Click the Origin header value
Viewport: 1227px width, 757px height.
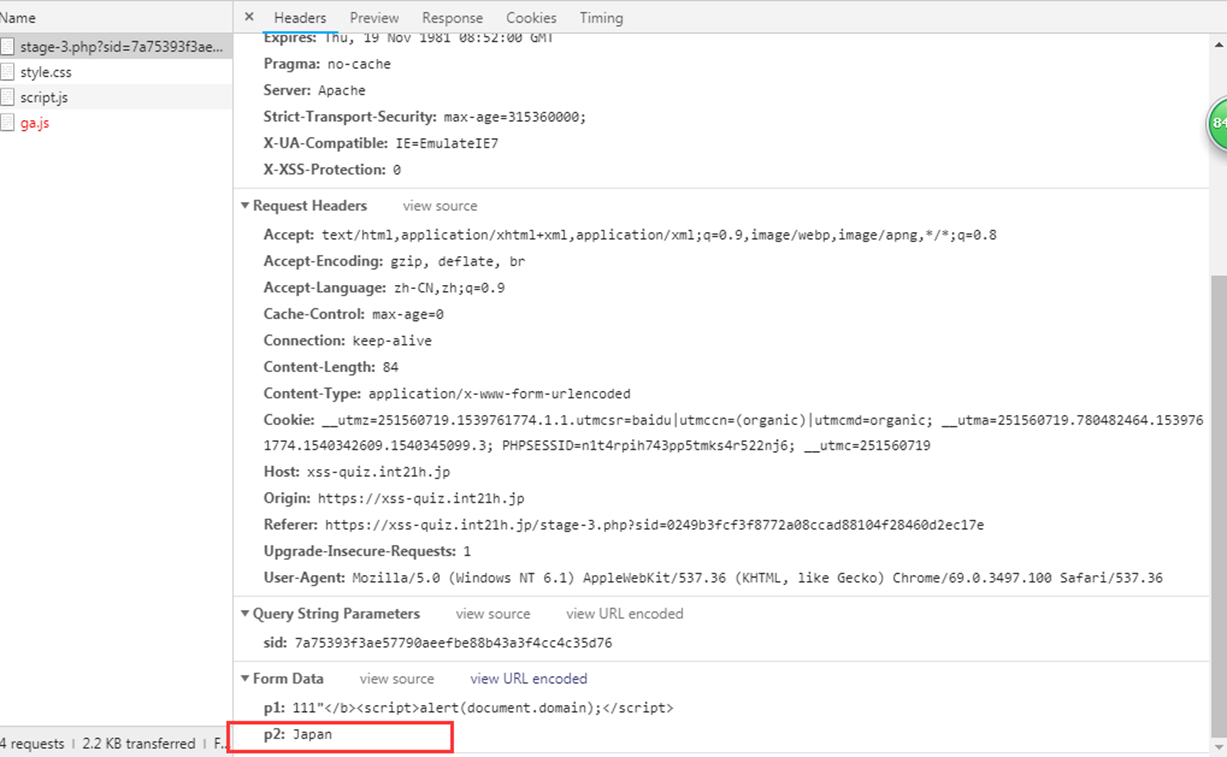421,498
